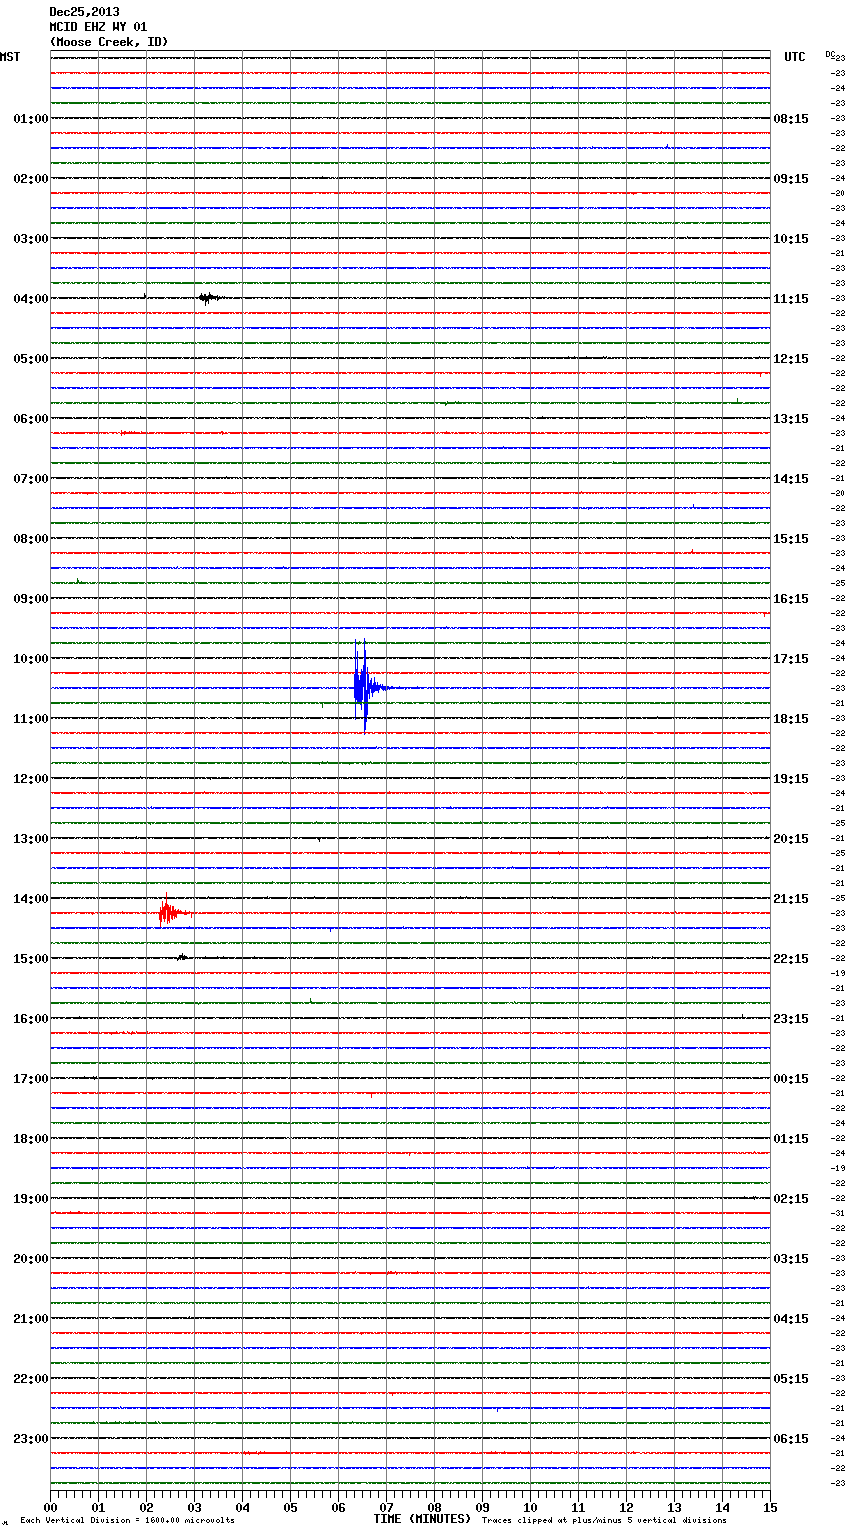Select the 18:00 MST time label

point(30,1139)
